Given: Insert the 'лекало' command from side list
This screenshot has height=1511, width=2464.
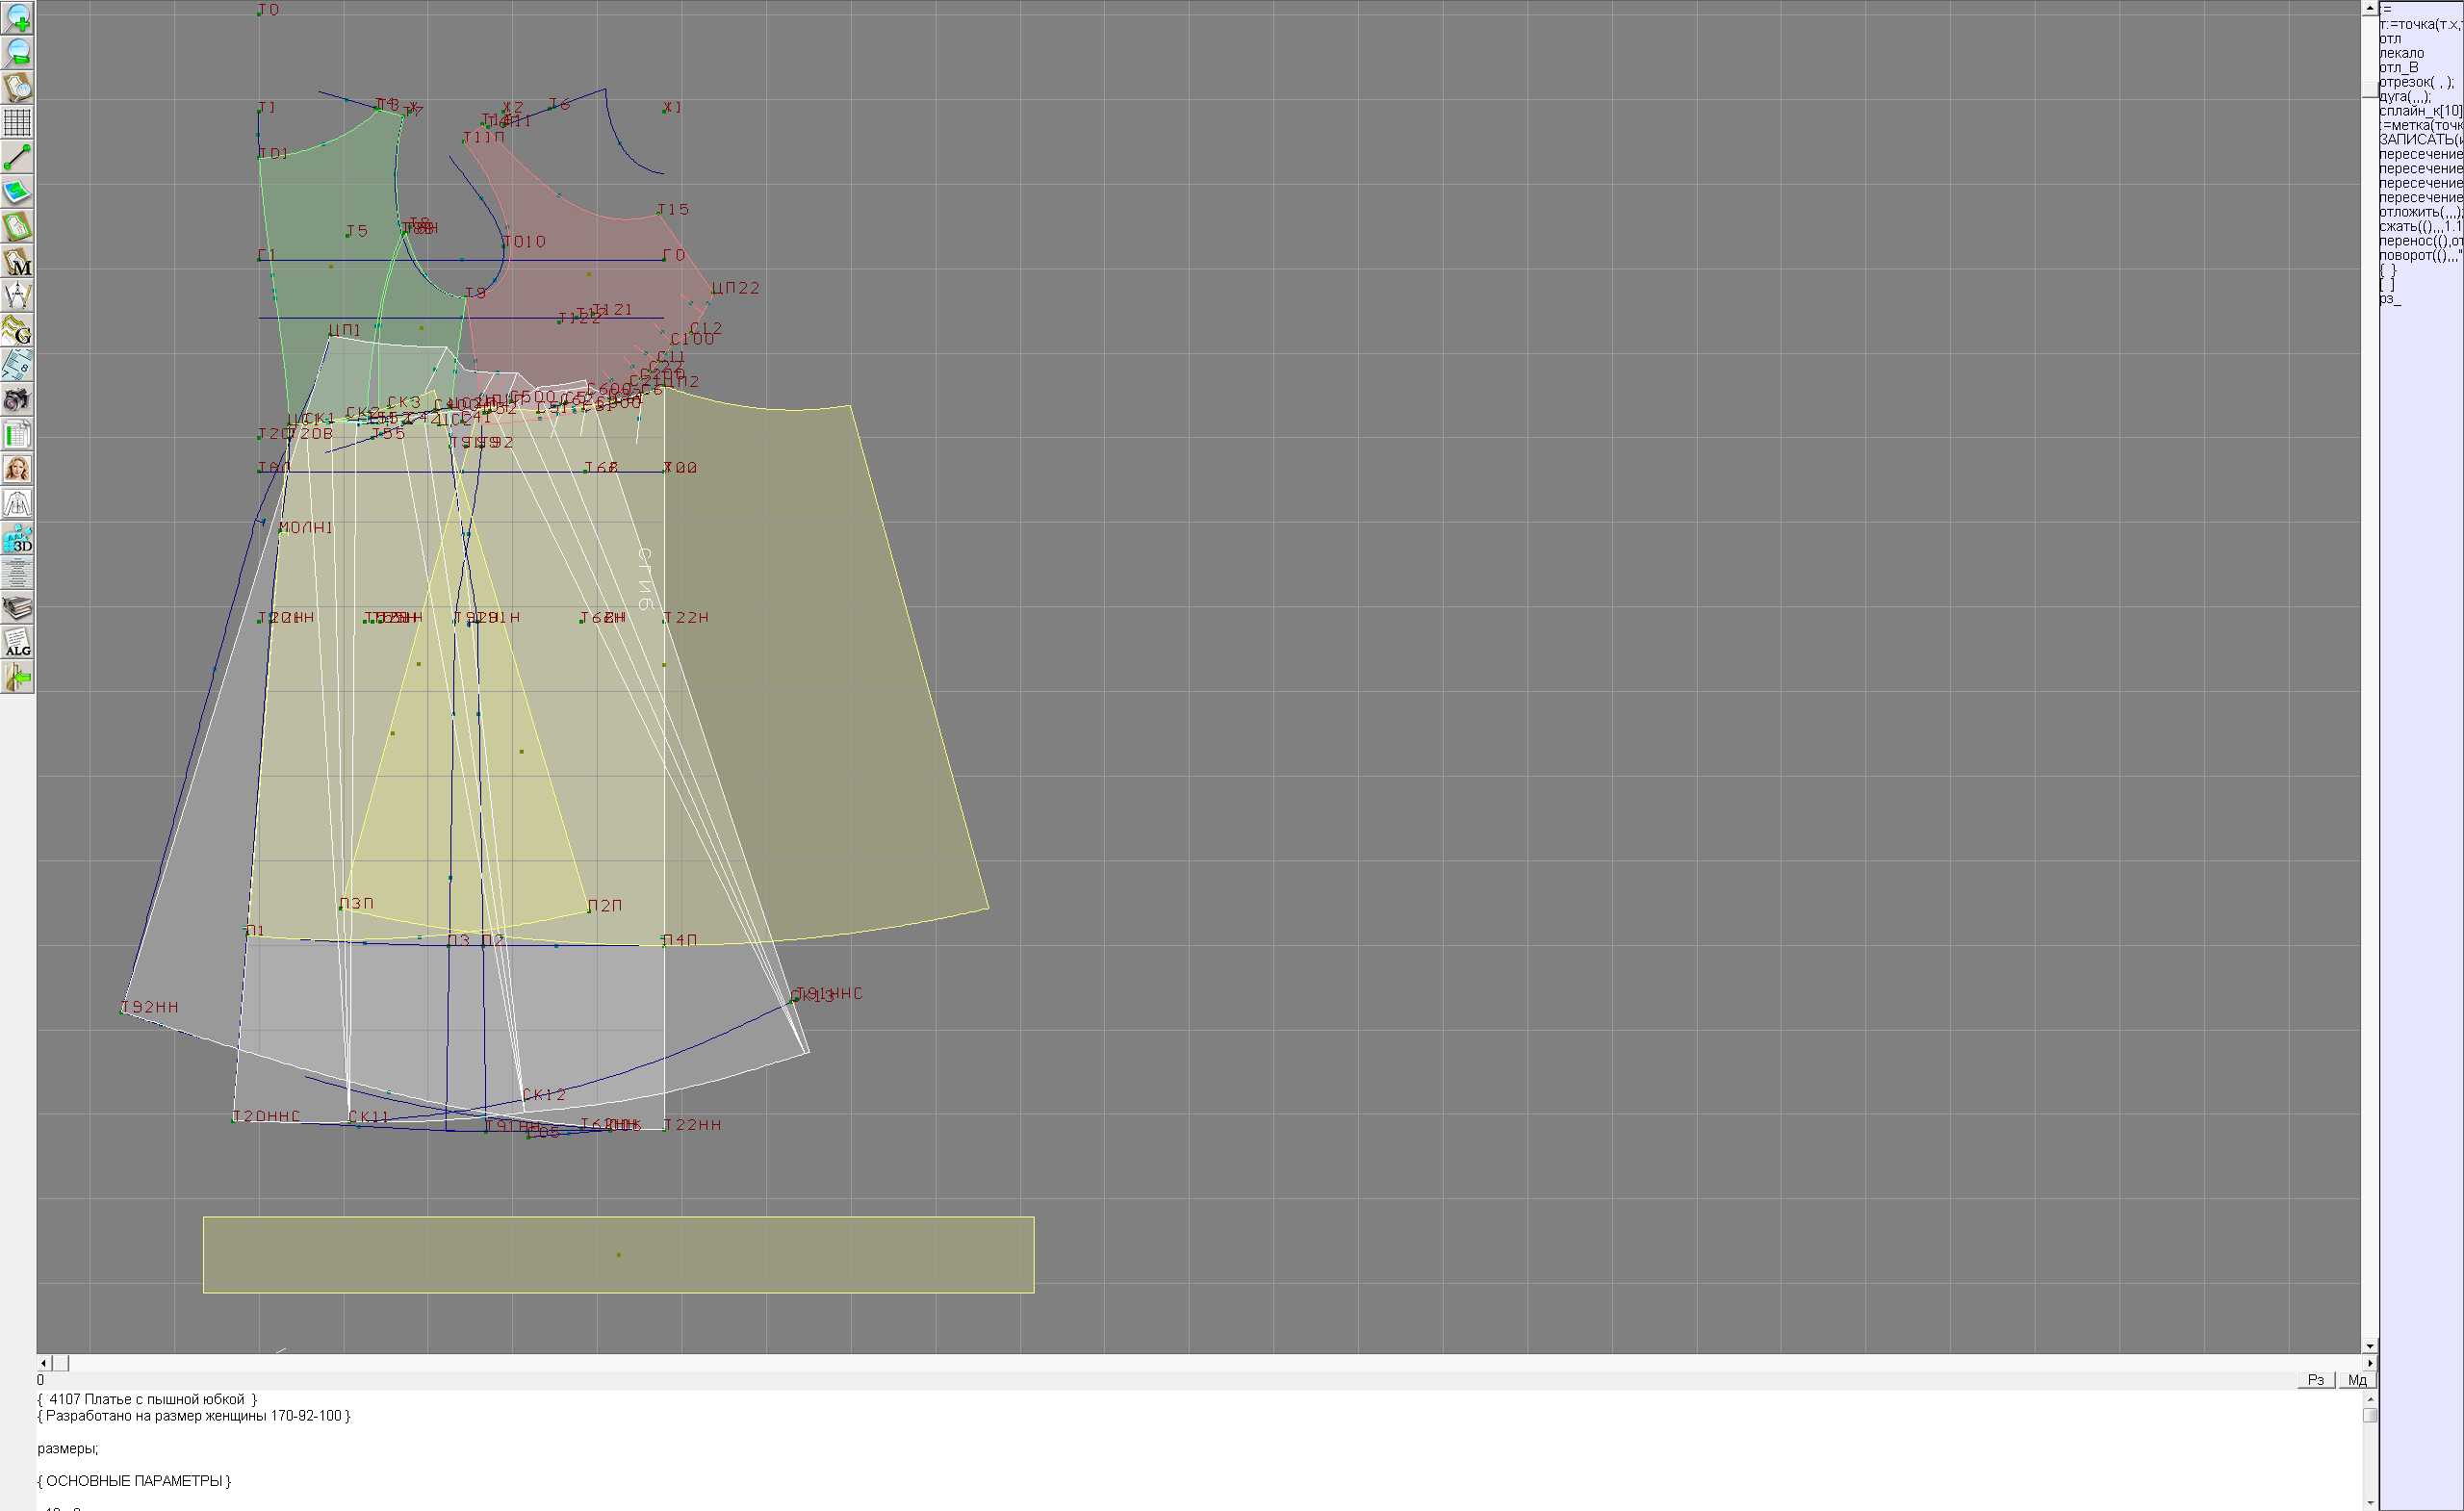Looking at the screenshot, I should [2401, 53].
